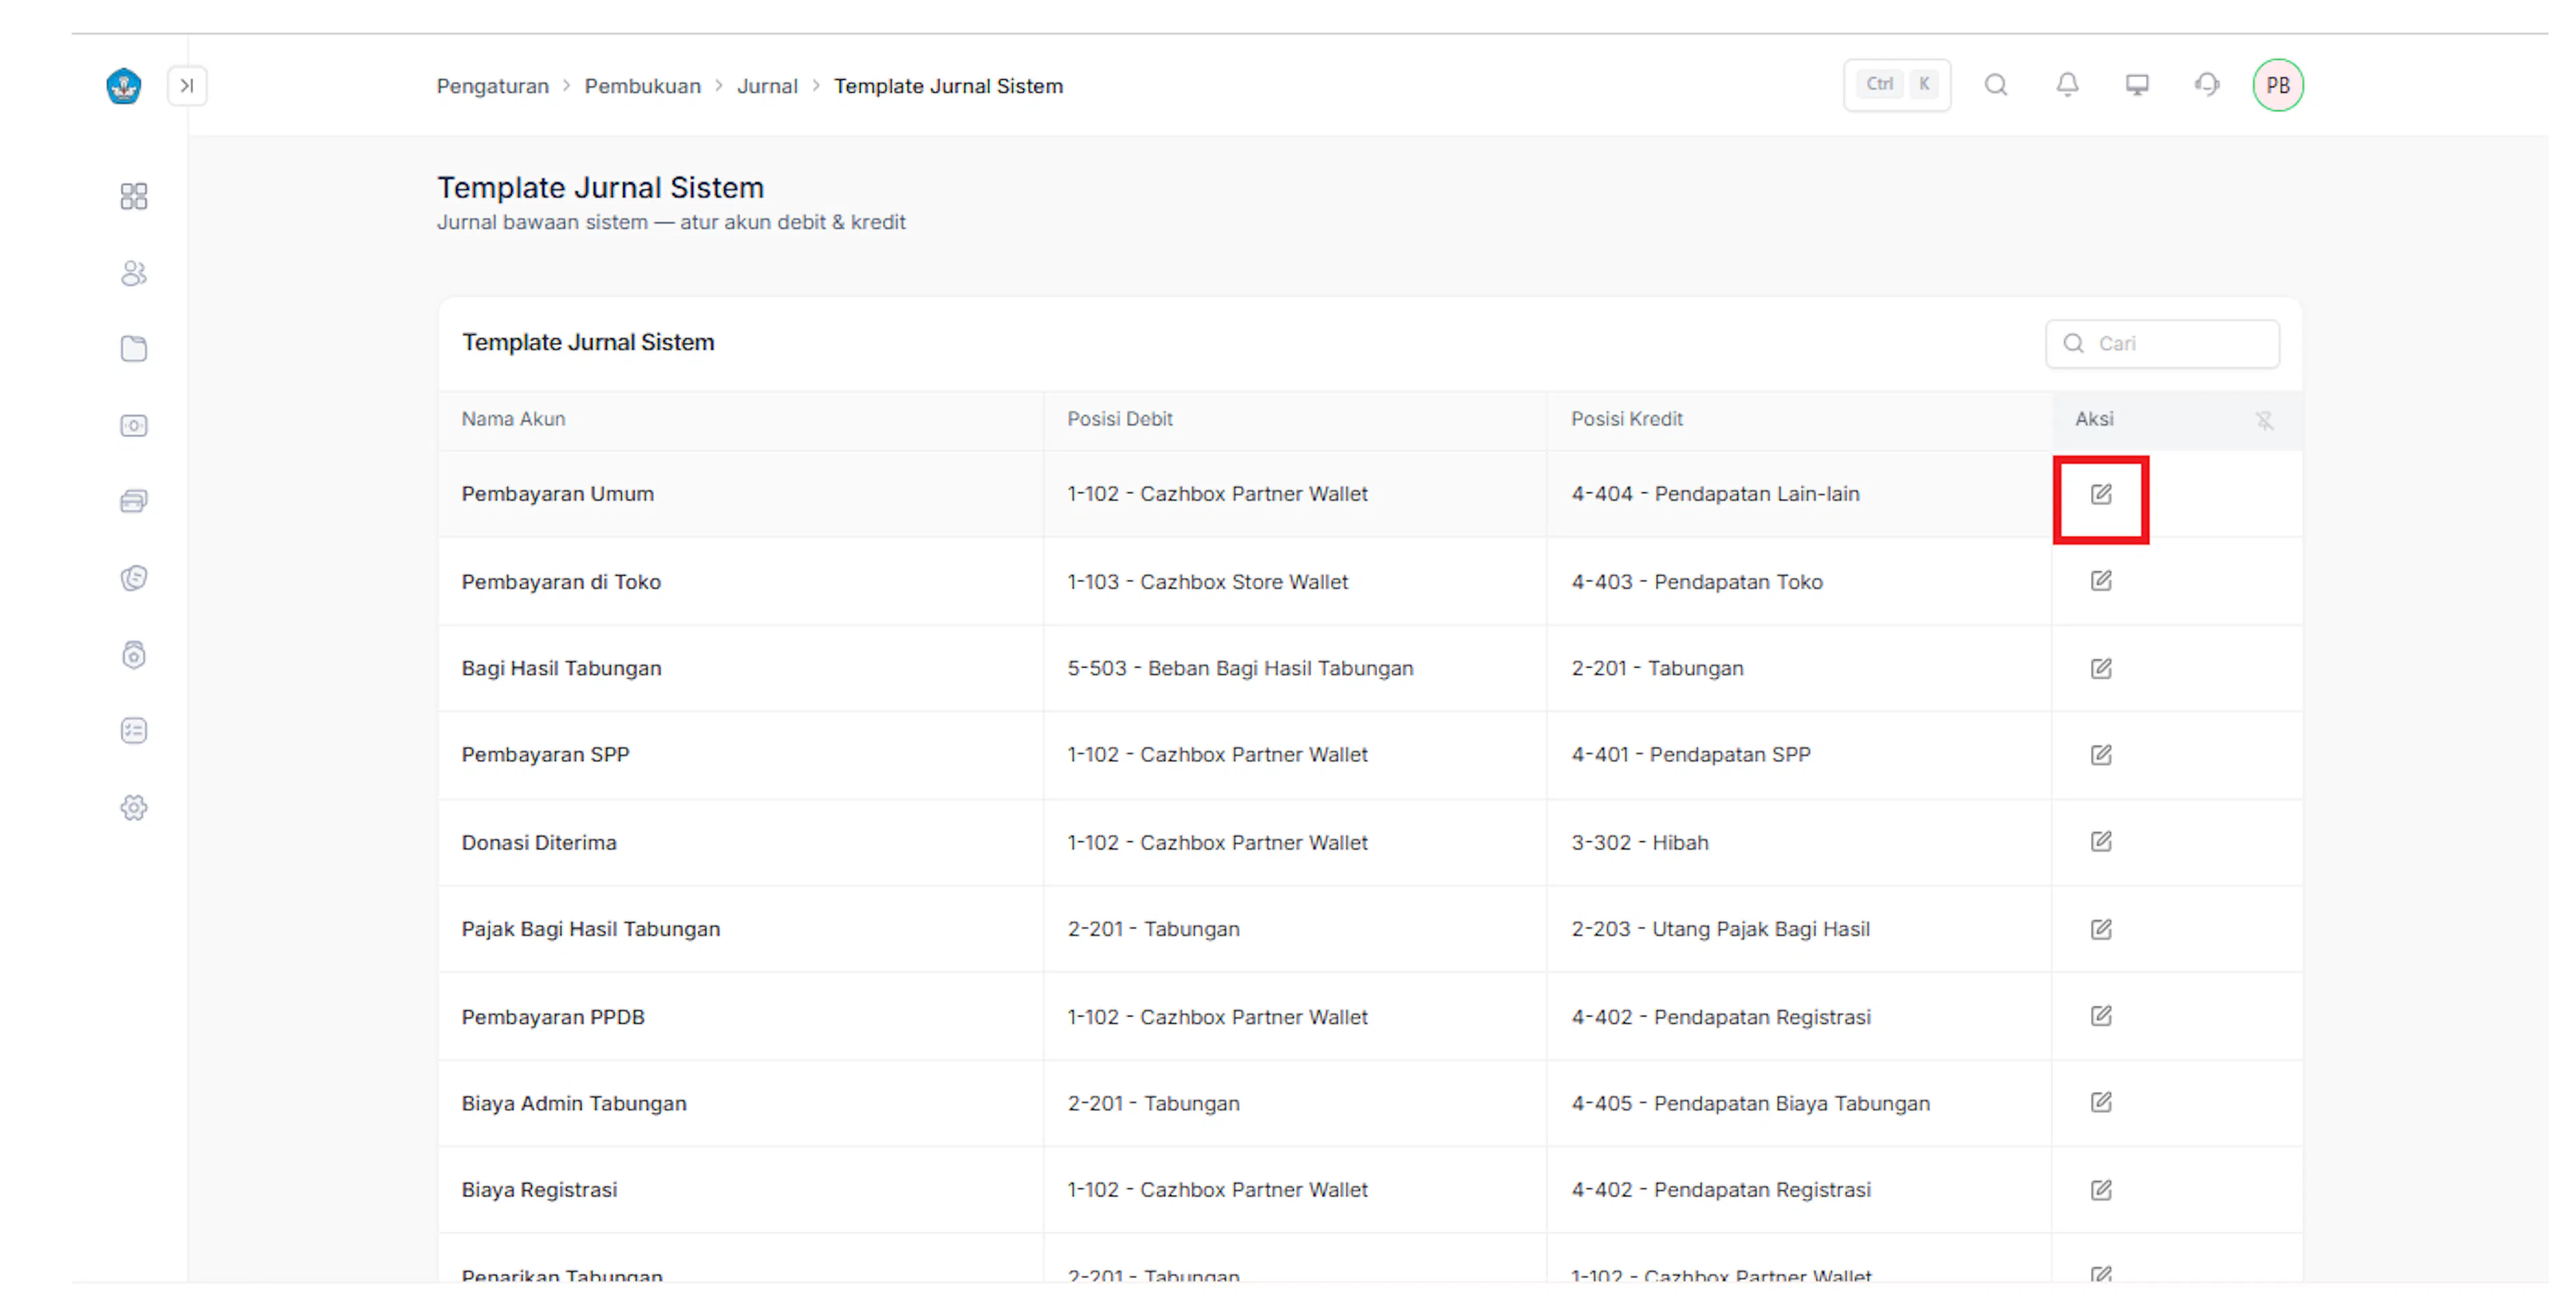Image resolution: width=2576 pixels, height=1309 pixels.
Task: Edit the Biaya Admin Tabungan row
Action: coord(2100,1103)
